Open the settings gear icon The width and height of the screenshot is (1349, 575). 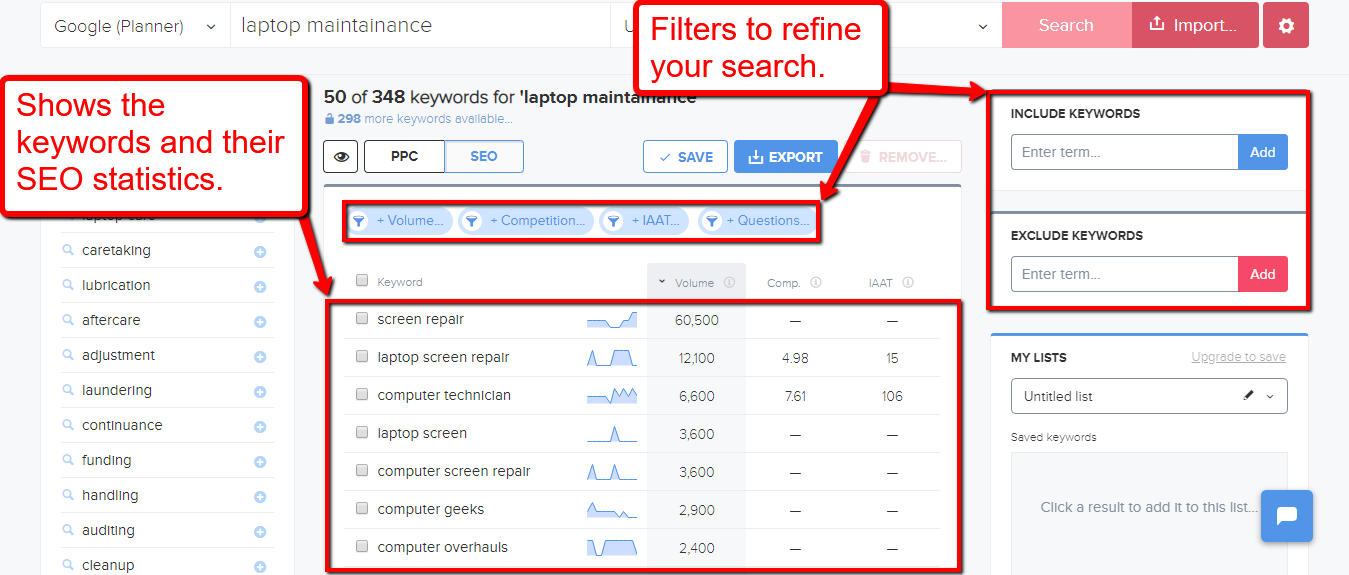tap(1286, 26)
